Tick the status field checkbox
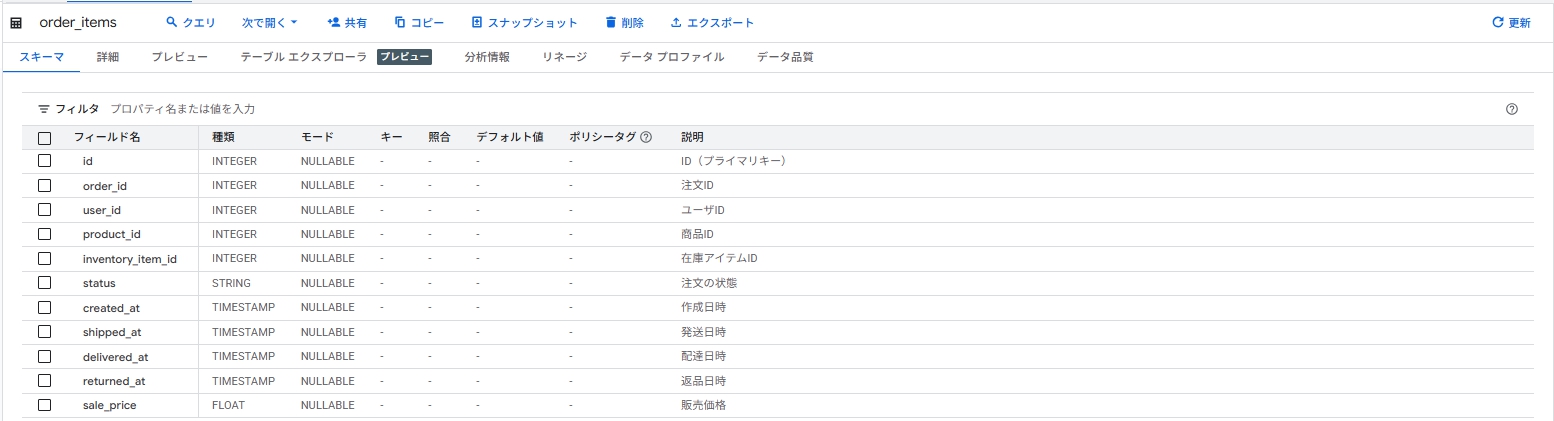The height and width of the screenshot is (421, 1554). tap(44, 283)
